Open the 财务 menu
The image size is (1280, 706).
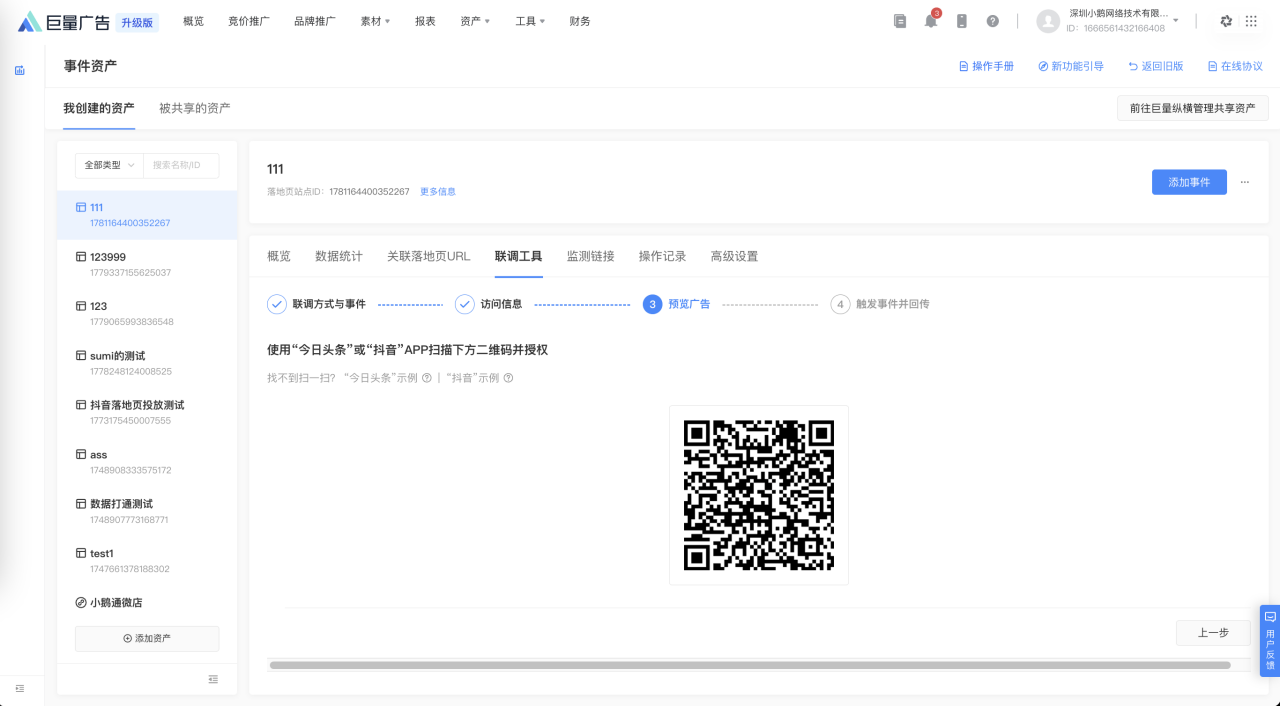tap(580, 21)
